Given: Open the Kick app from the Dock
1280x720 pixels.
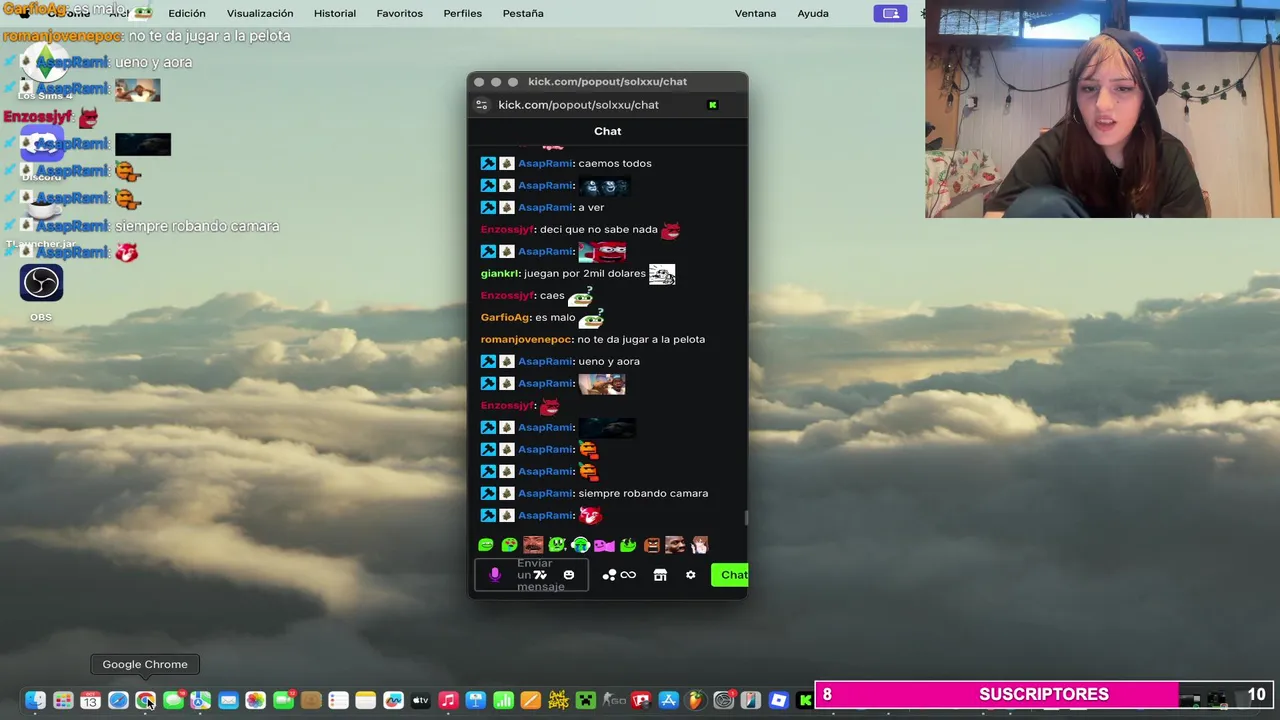Looking at the screenshot, I should [x=804, y=701].
